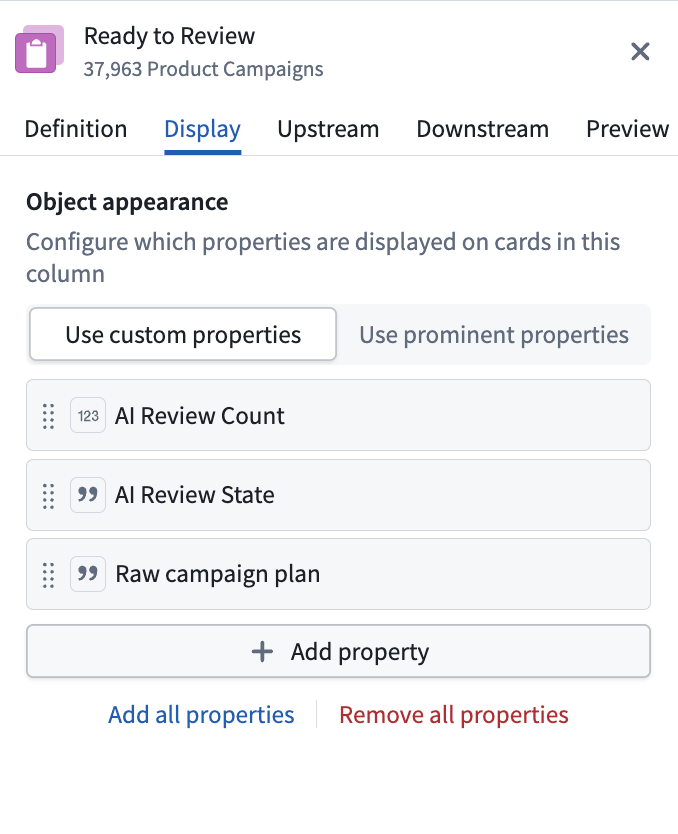Click the Add property button

(x=338, y=651)
